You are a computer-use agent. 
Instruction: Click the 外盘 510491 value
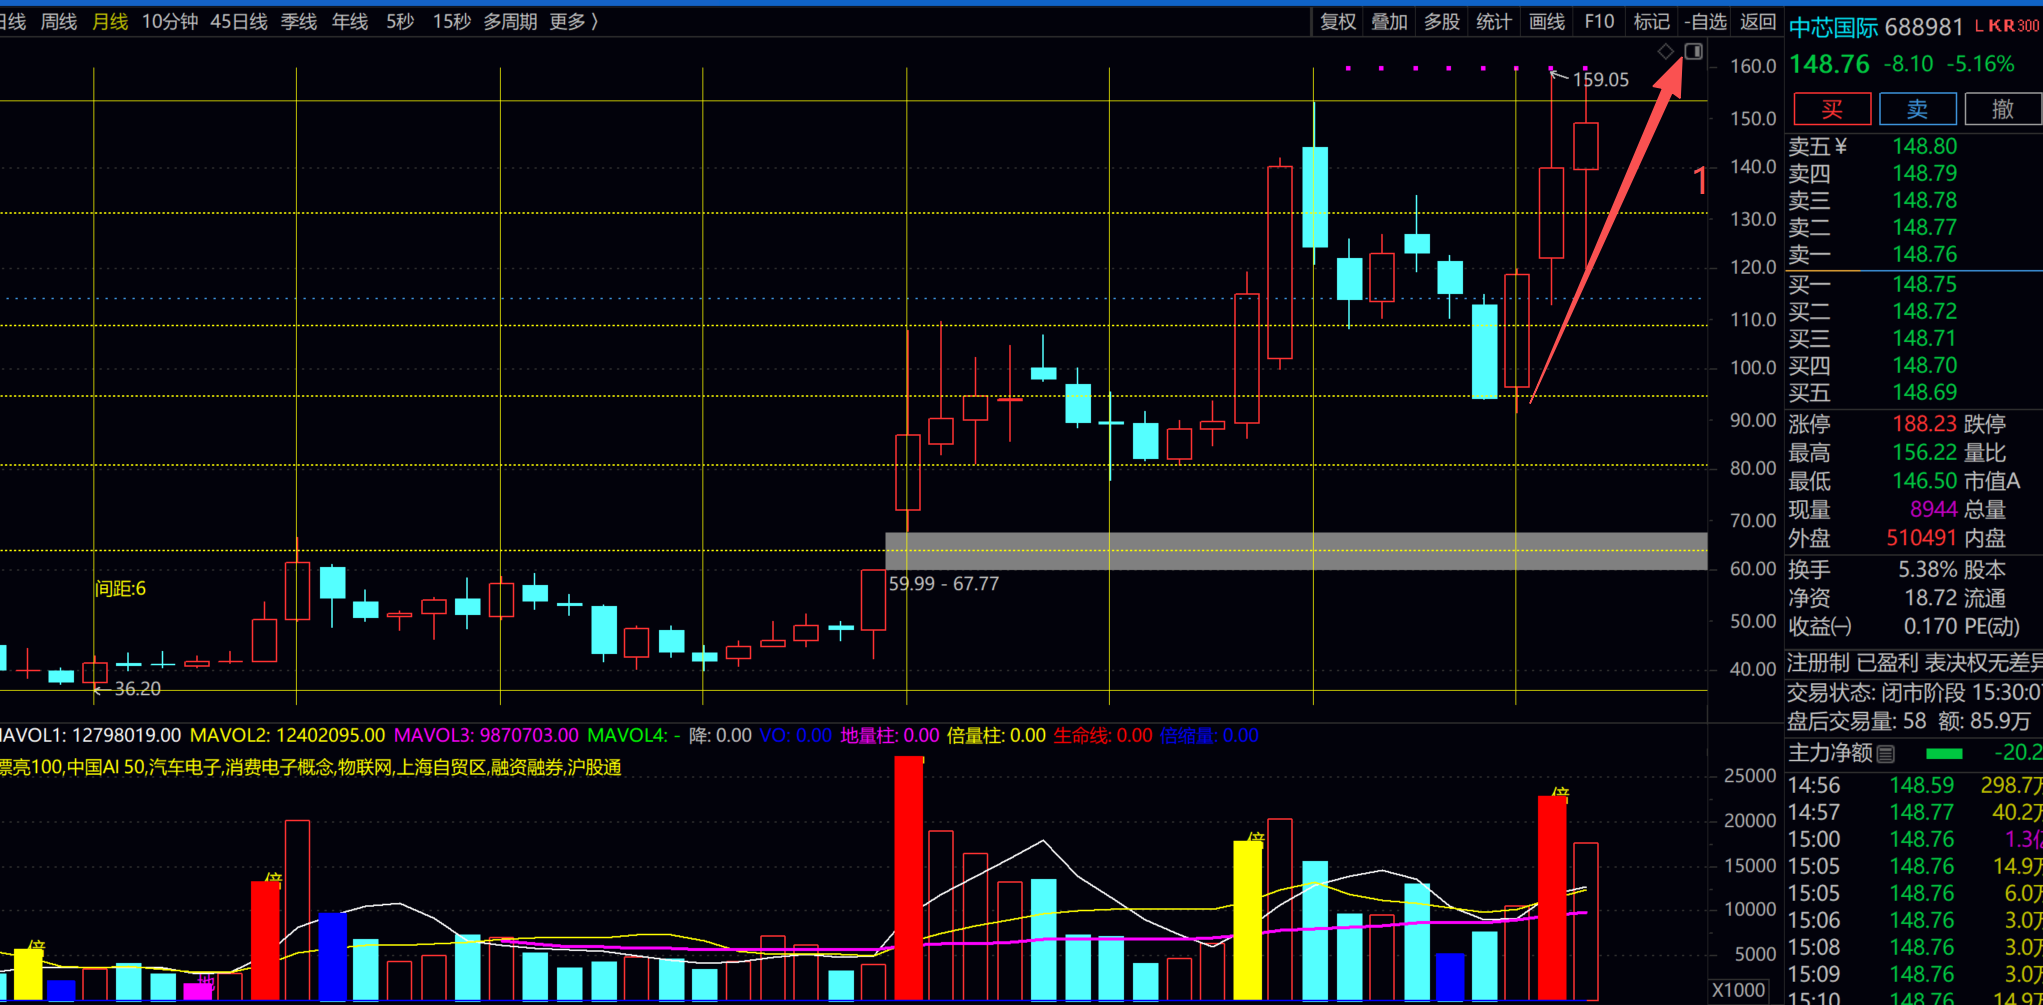(1920, 538)
